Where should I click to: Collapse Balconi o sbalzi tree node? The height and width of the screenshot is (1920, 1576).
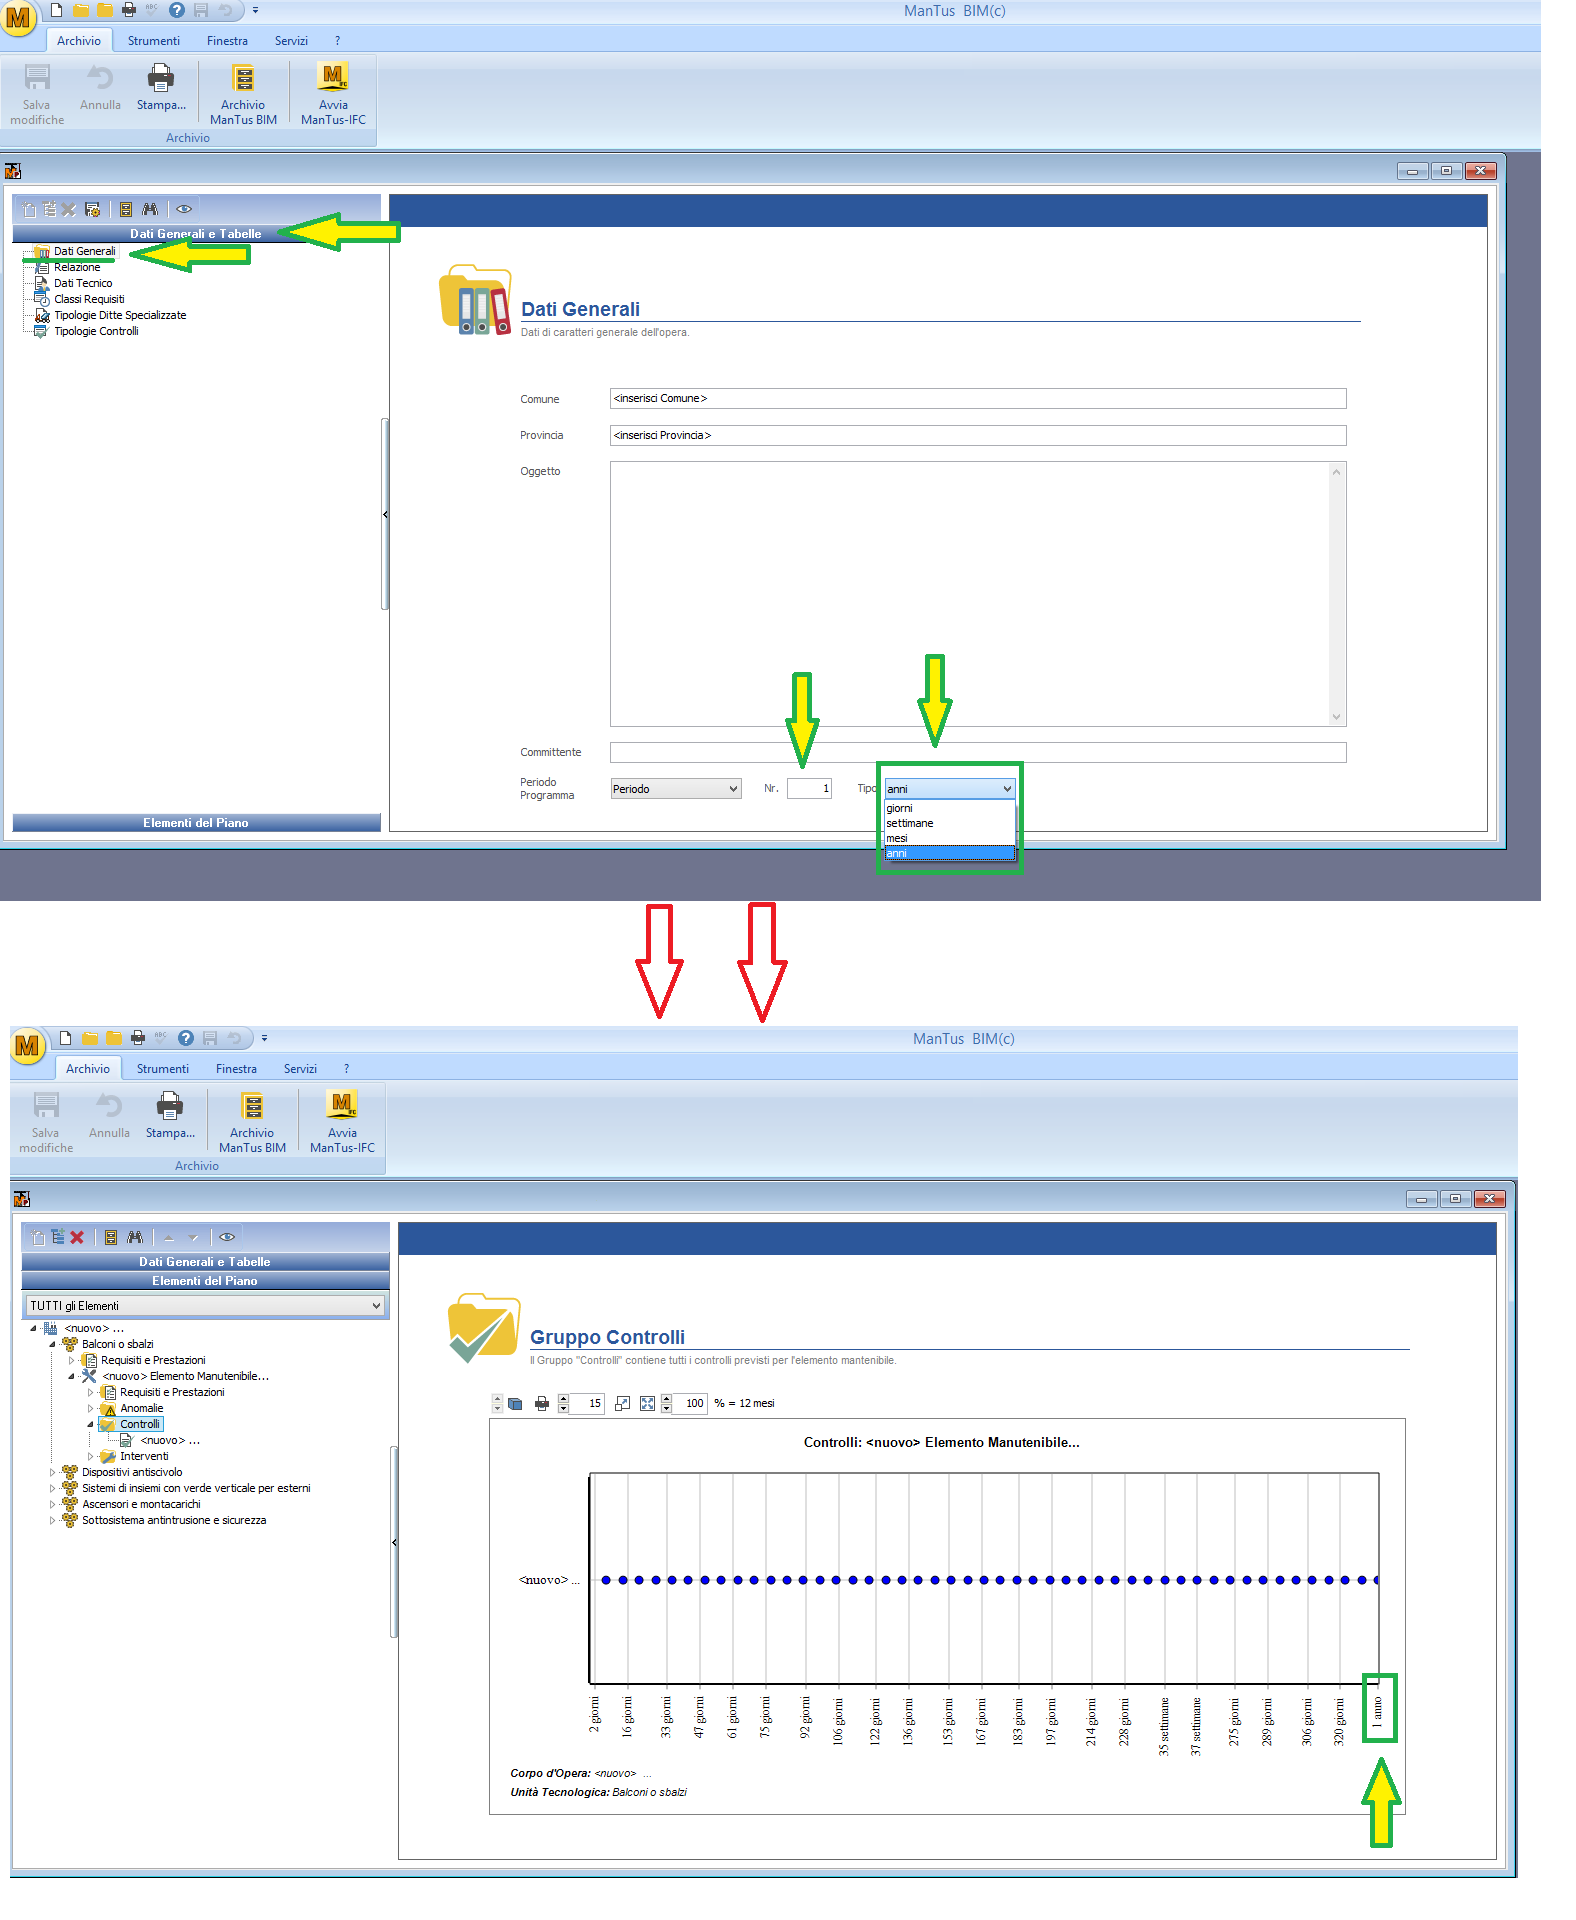52,1345
